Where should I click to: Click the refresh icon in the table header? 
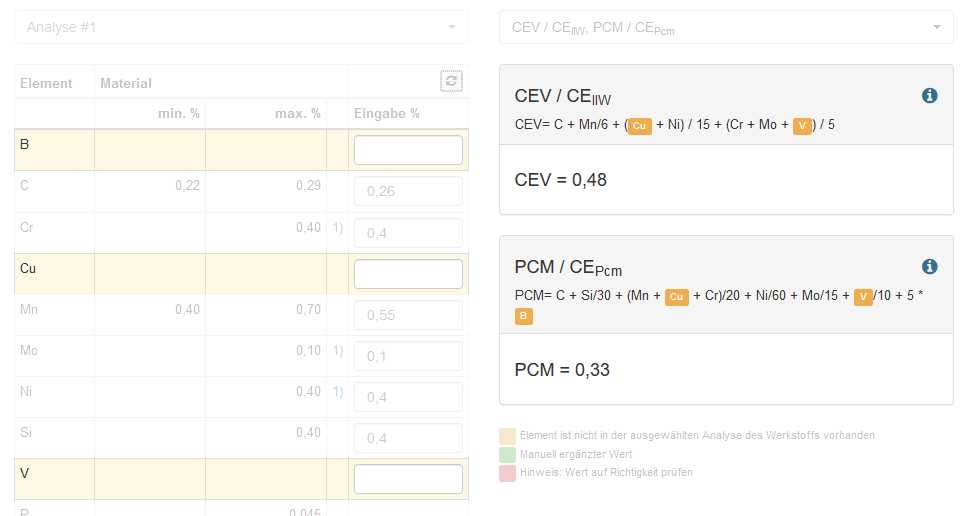(x=451, y=82)
